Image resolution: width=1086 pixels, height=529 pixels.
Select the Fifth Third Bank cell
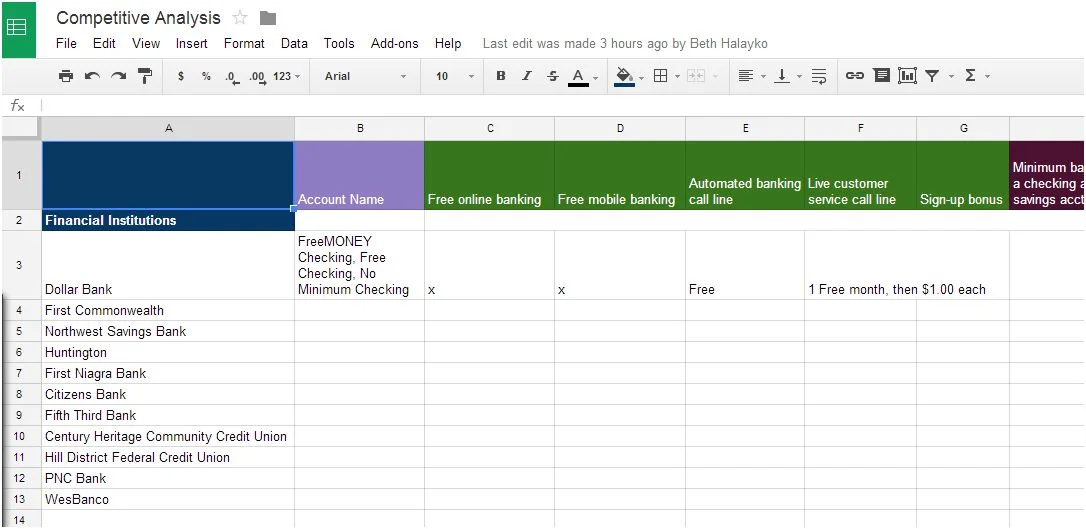[x=168, y=415]
